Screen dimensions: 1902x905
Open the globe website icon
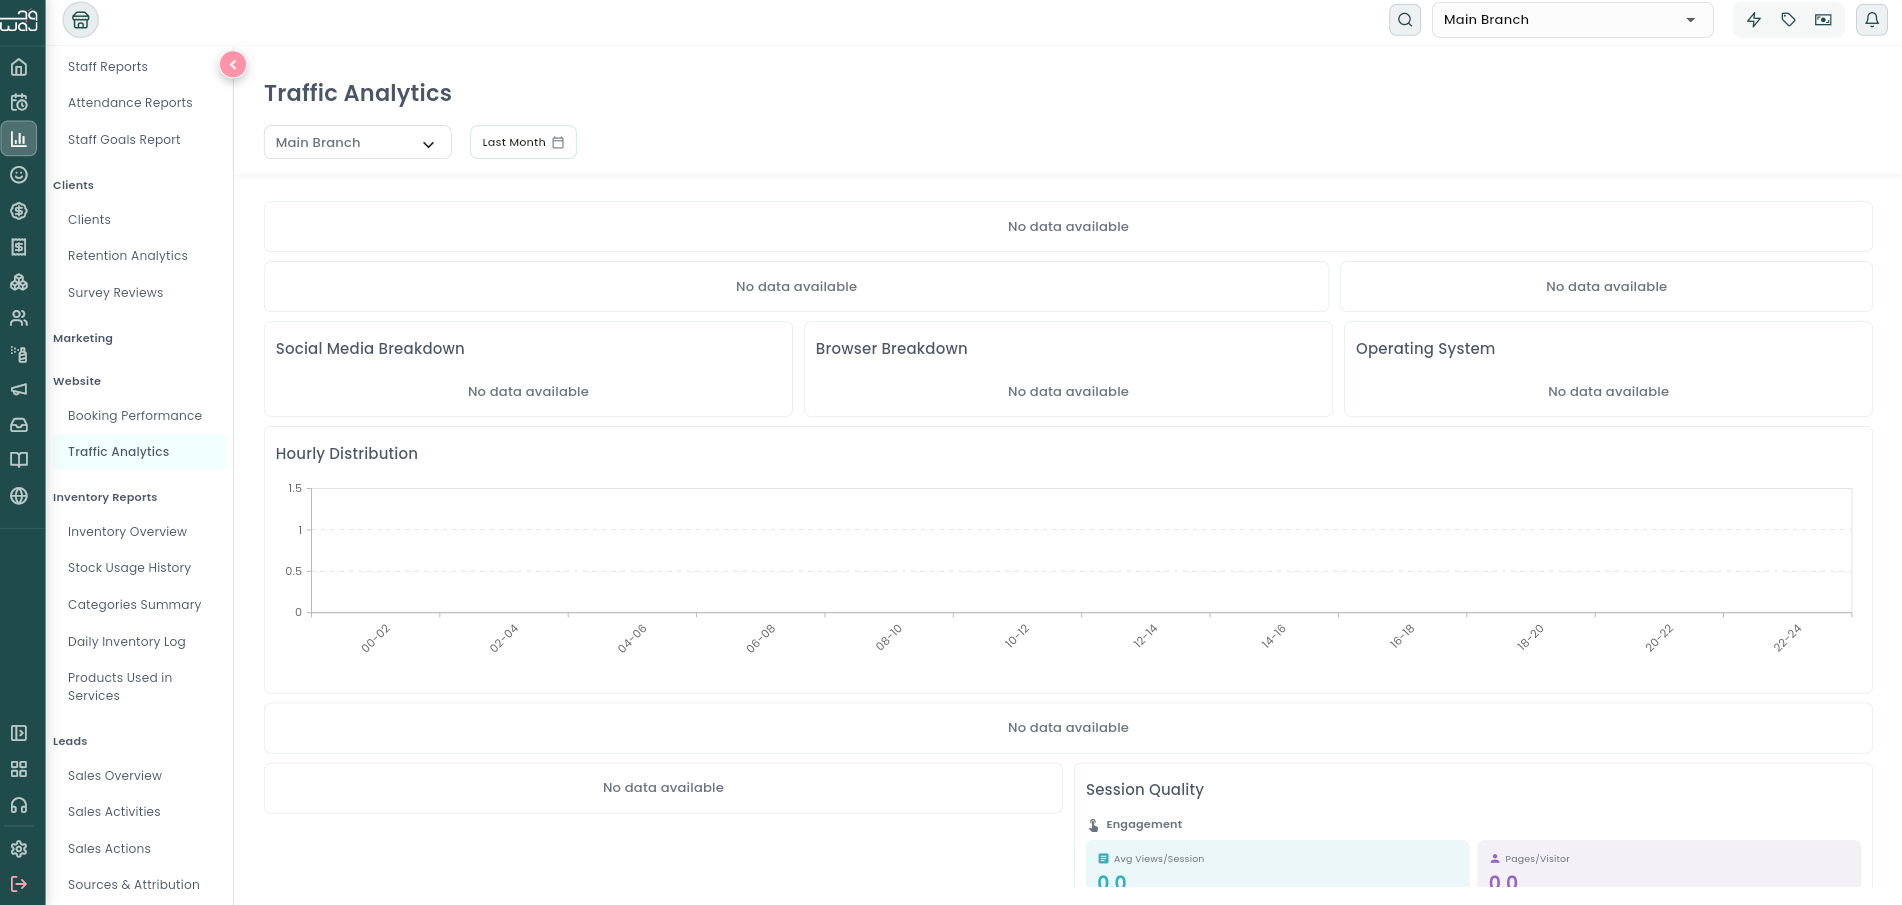pos(19,496)
